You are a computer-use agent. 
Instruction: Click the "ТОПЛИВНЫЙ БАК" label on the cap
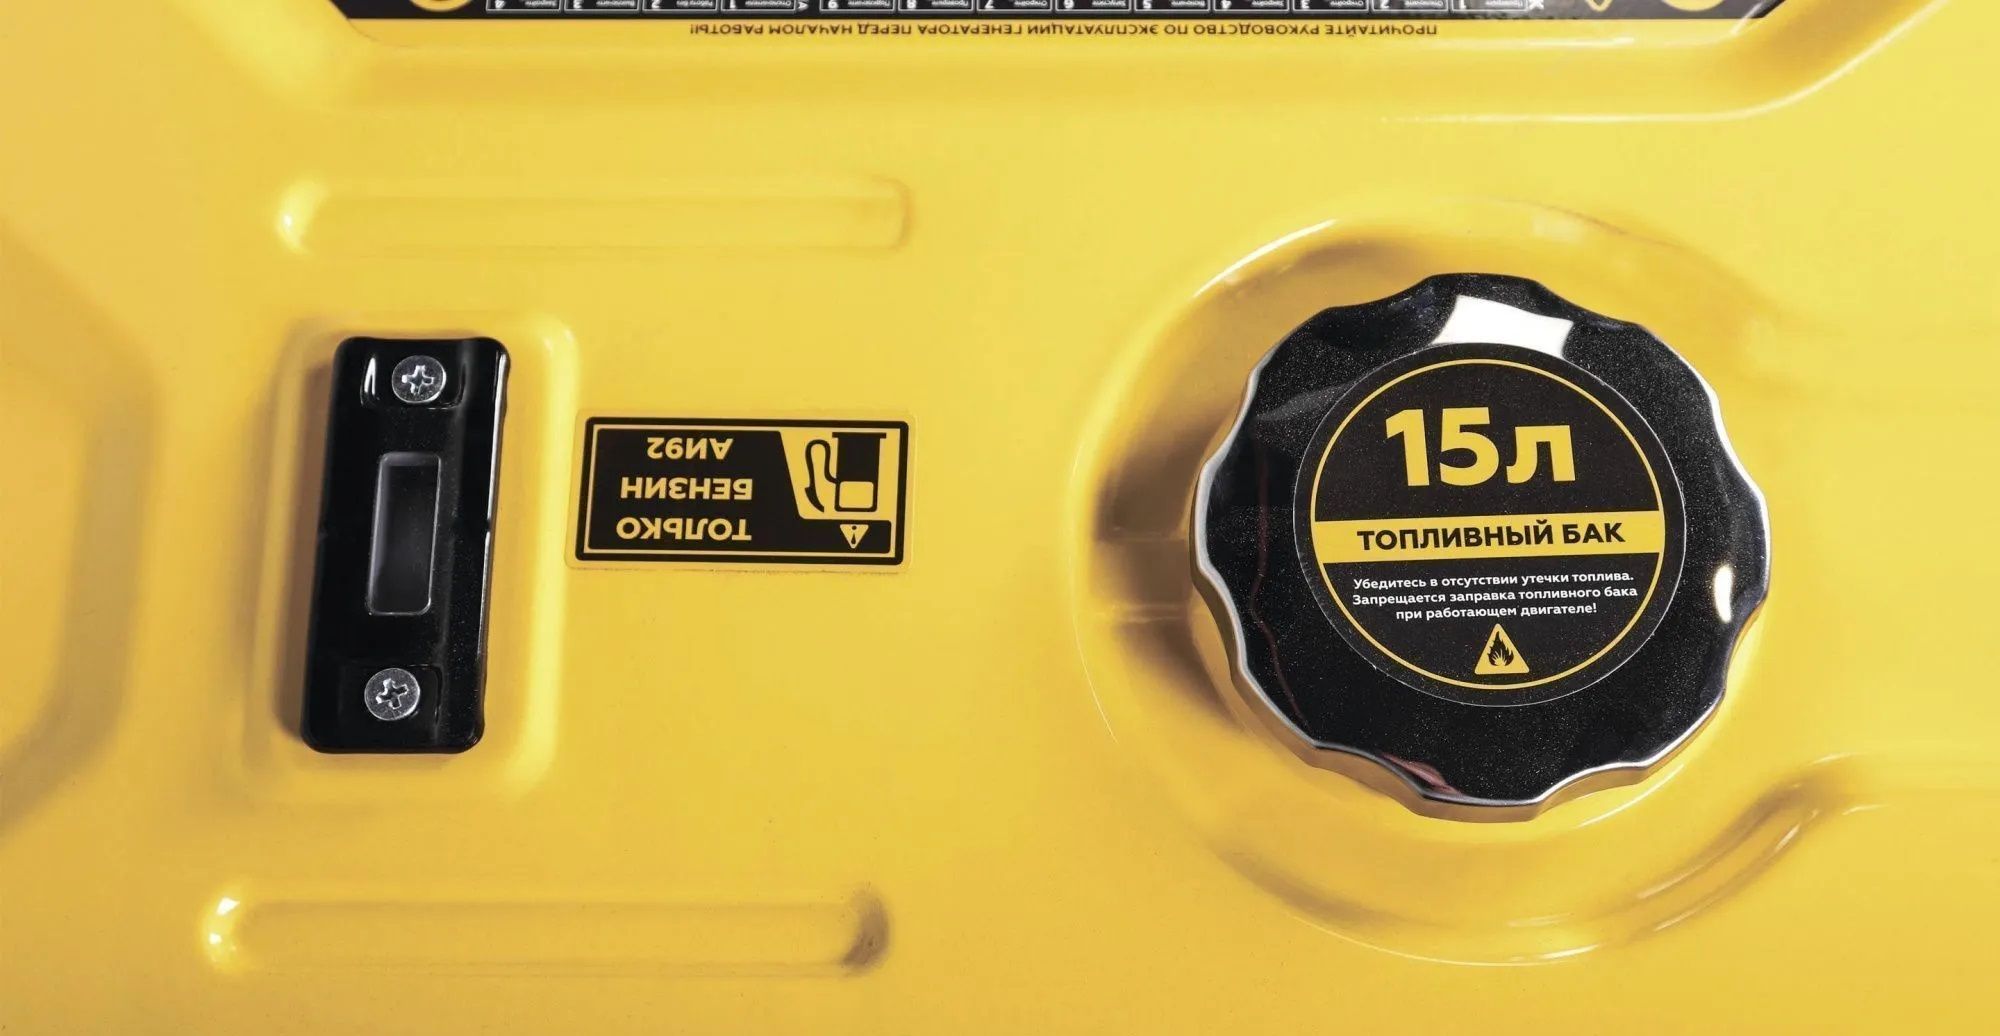(x=1490, y=538)
